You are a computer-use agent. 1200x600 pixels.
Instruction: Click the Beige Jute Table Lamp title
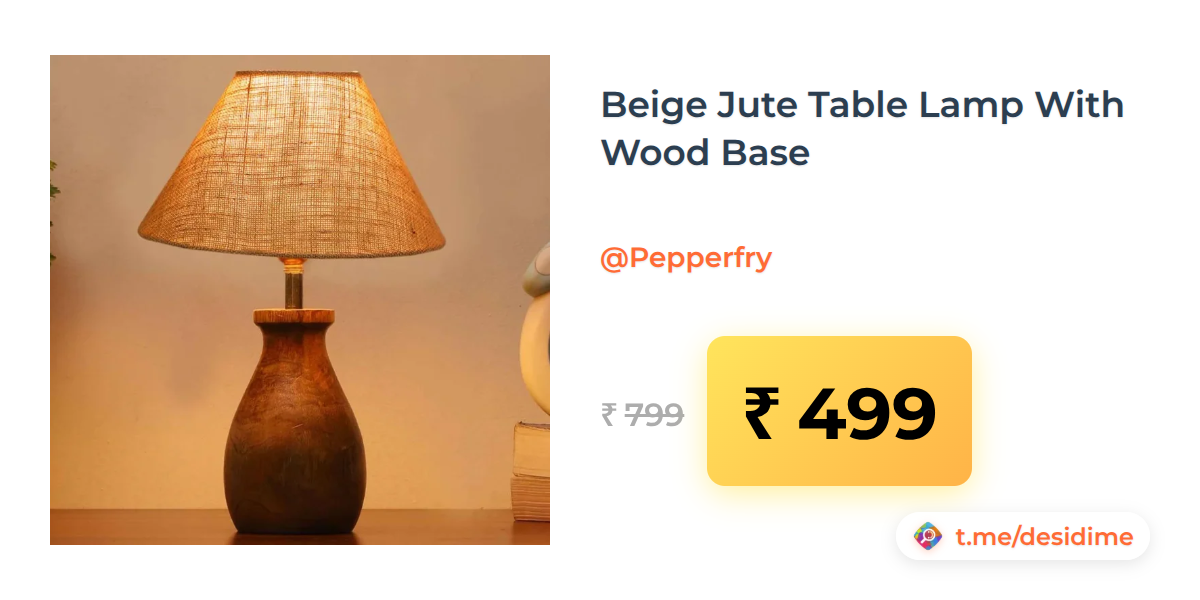click(x=862, y=128)
